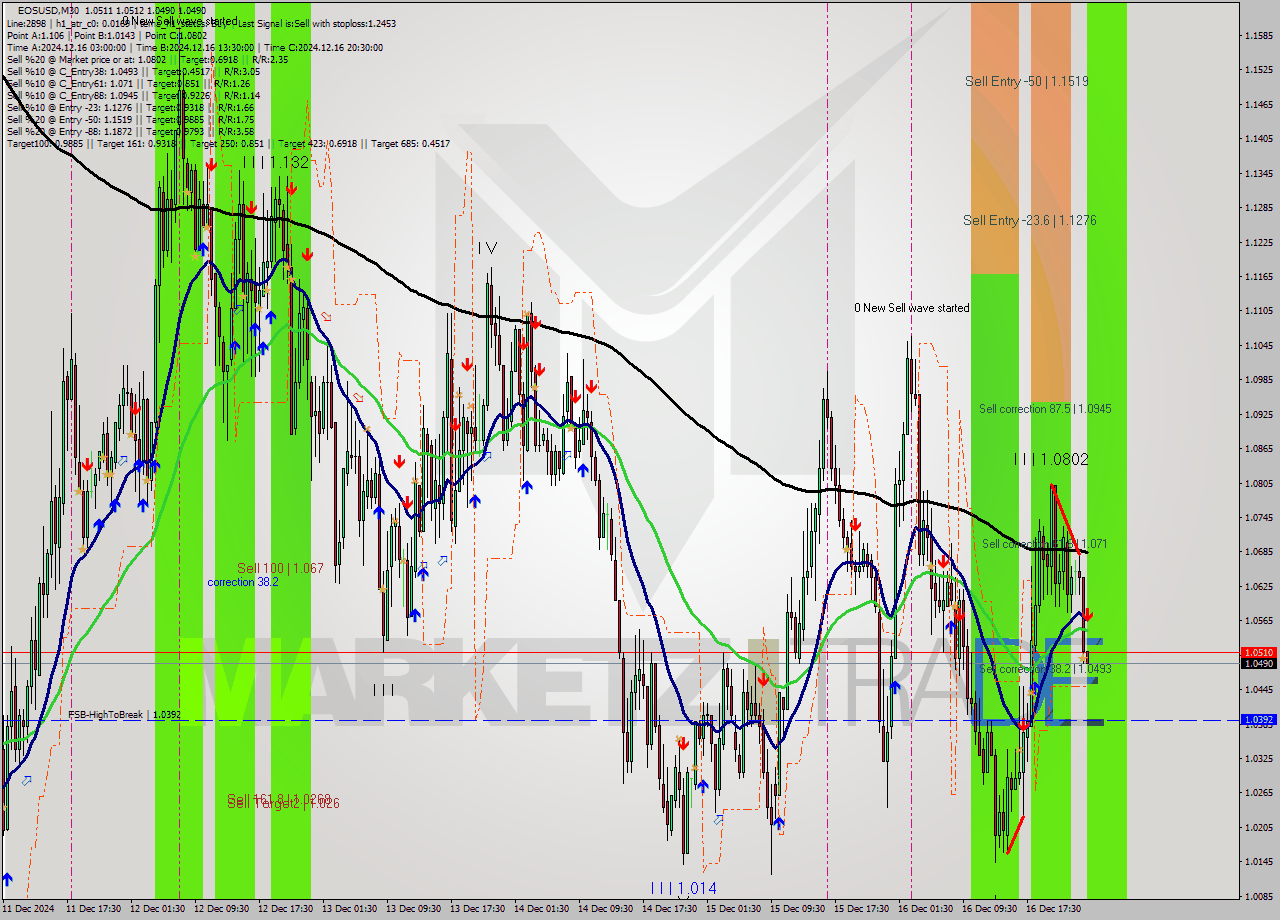Select the 'I I I 1.132' wave label

(275, 162)
